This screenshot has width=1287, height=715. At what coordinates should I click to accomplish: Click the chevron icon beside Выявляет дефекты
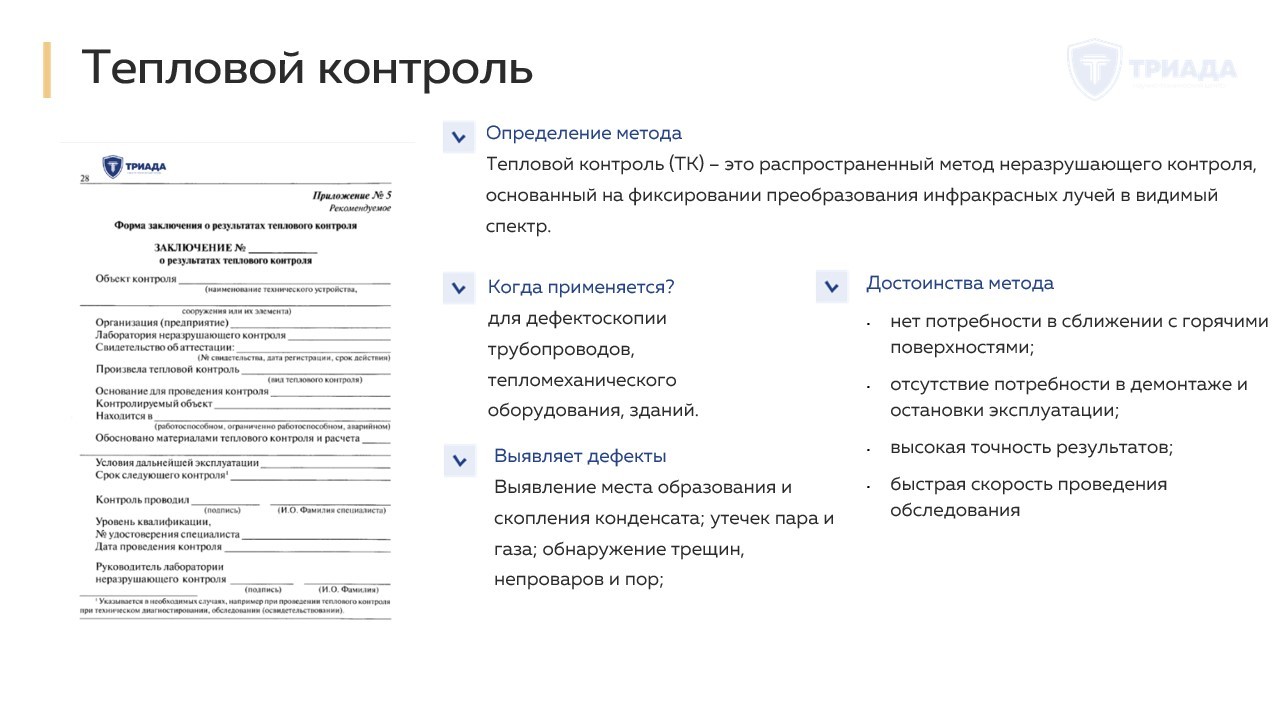coord(458,461)
